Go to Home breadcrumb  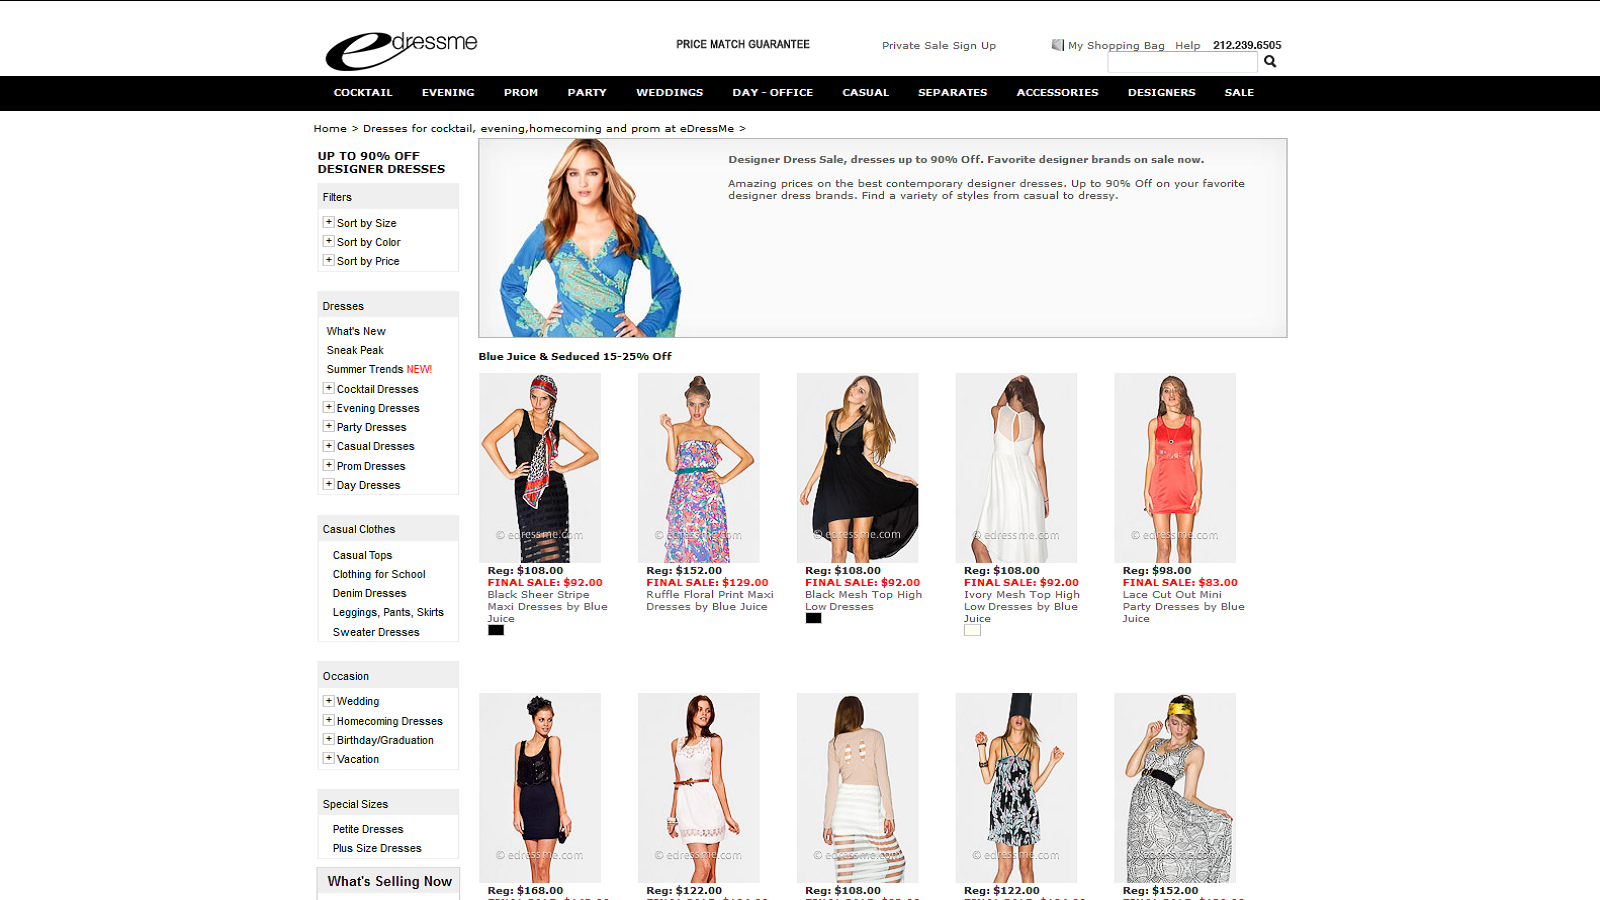[330, 129]
